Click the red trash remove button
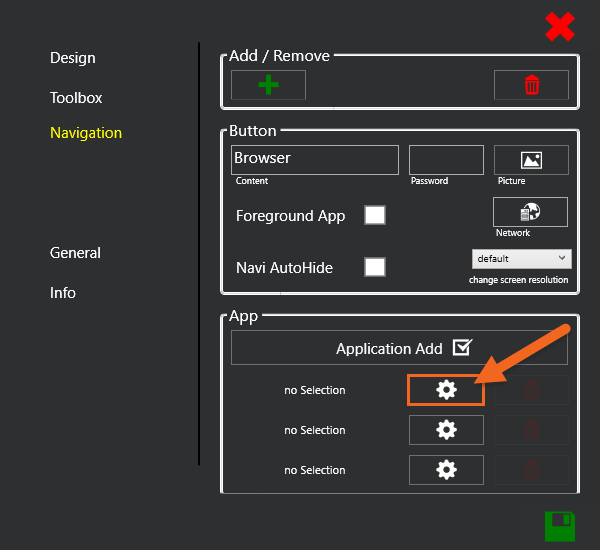The image size is (600, 550). click(531, 85)
